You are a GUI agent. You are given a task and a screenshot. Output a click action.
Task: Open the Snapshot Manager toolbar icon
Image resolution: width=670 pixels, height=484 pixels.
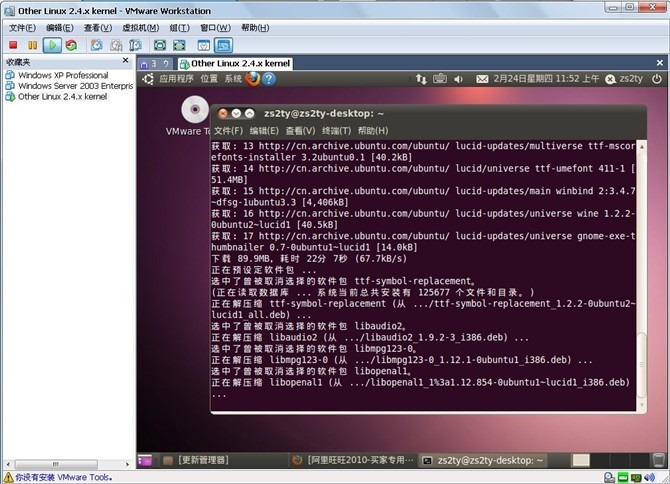135,45
